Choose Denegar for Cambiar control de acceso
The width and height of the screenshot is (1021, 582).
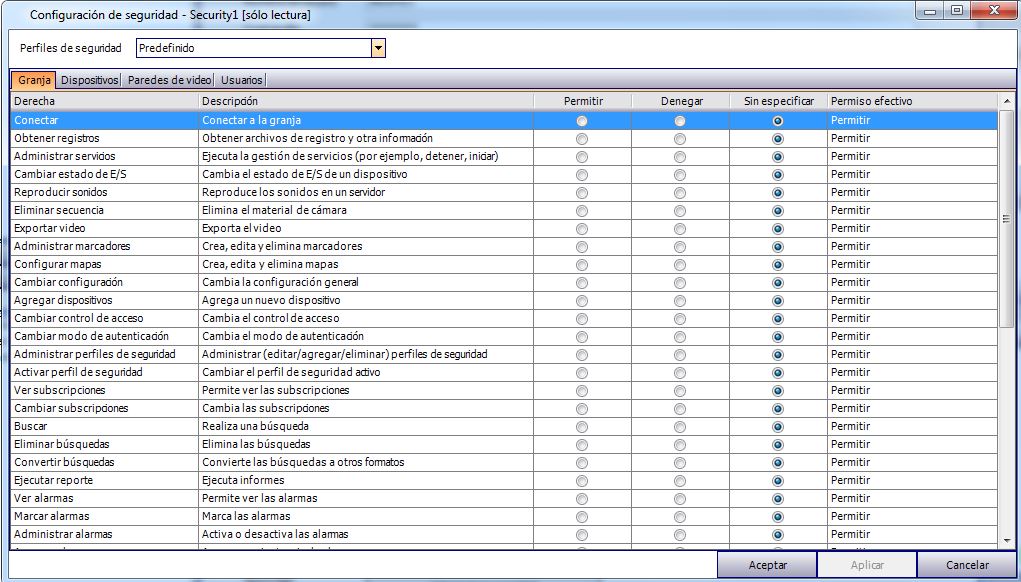point(680,319)
